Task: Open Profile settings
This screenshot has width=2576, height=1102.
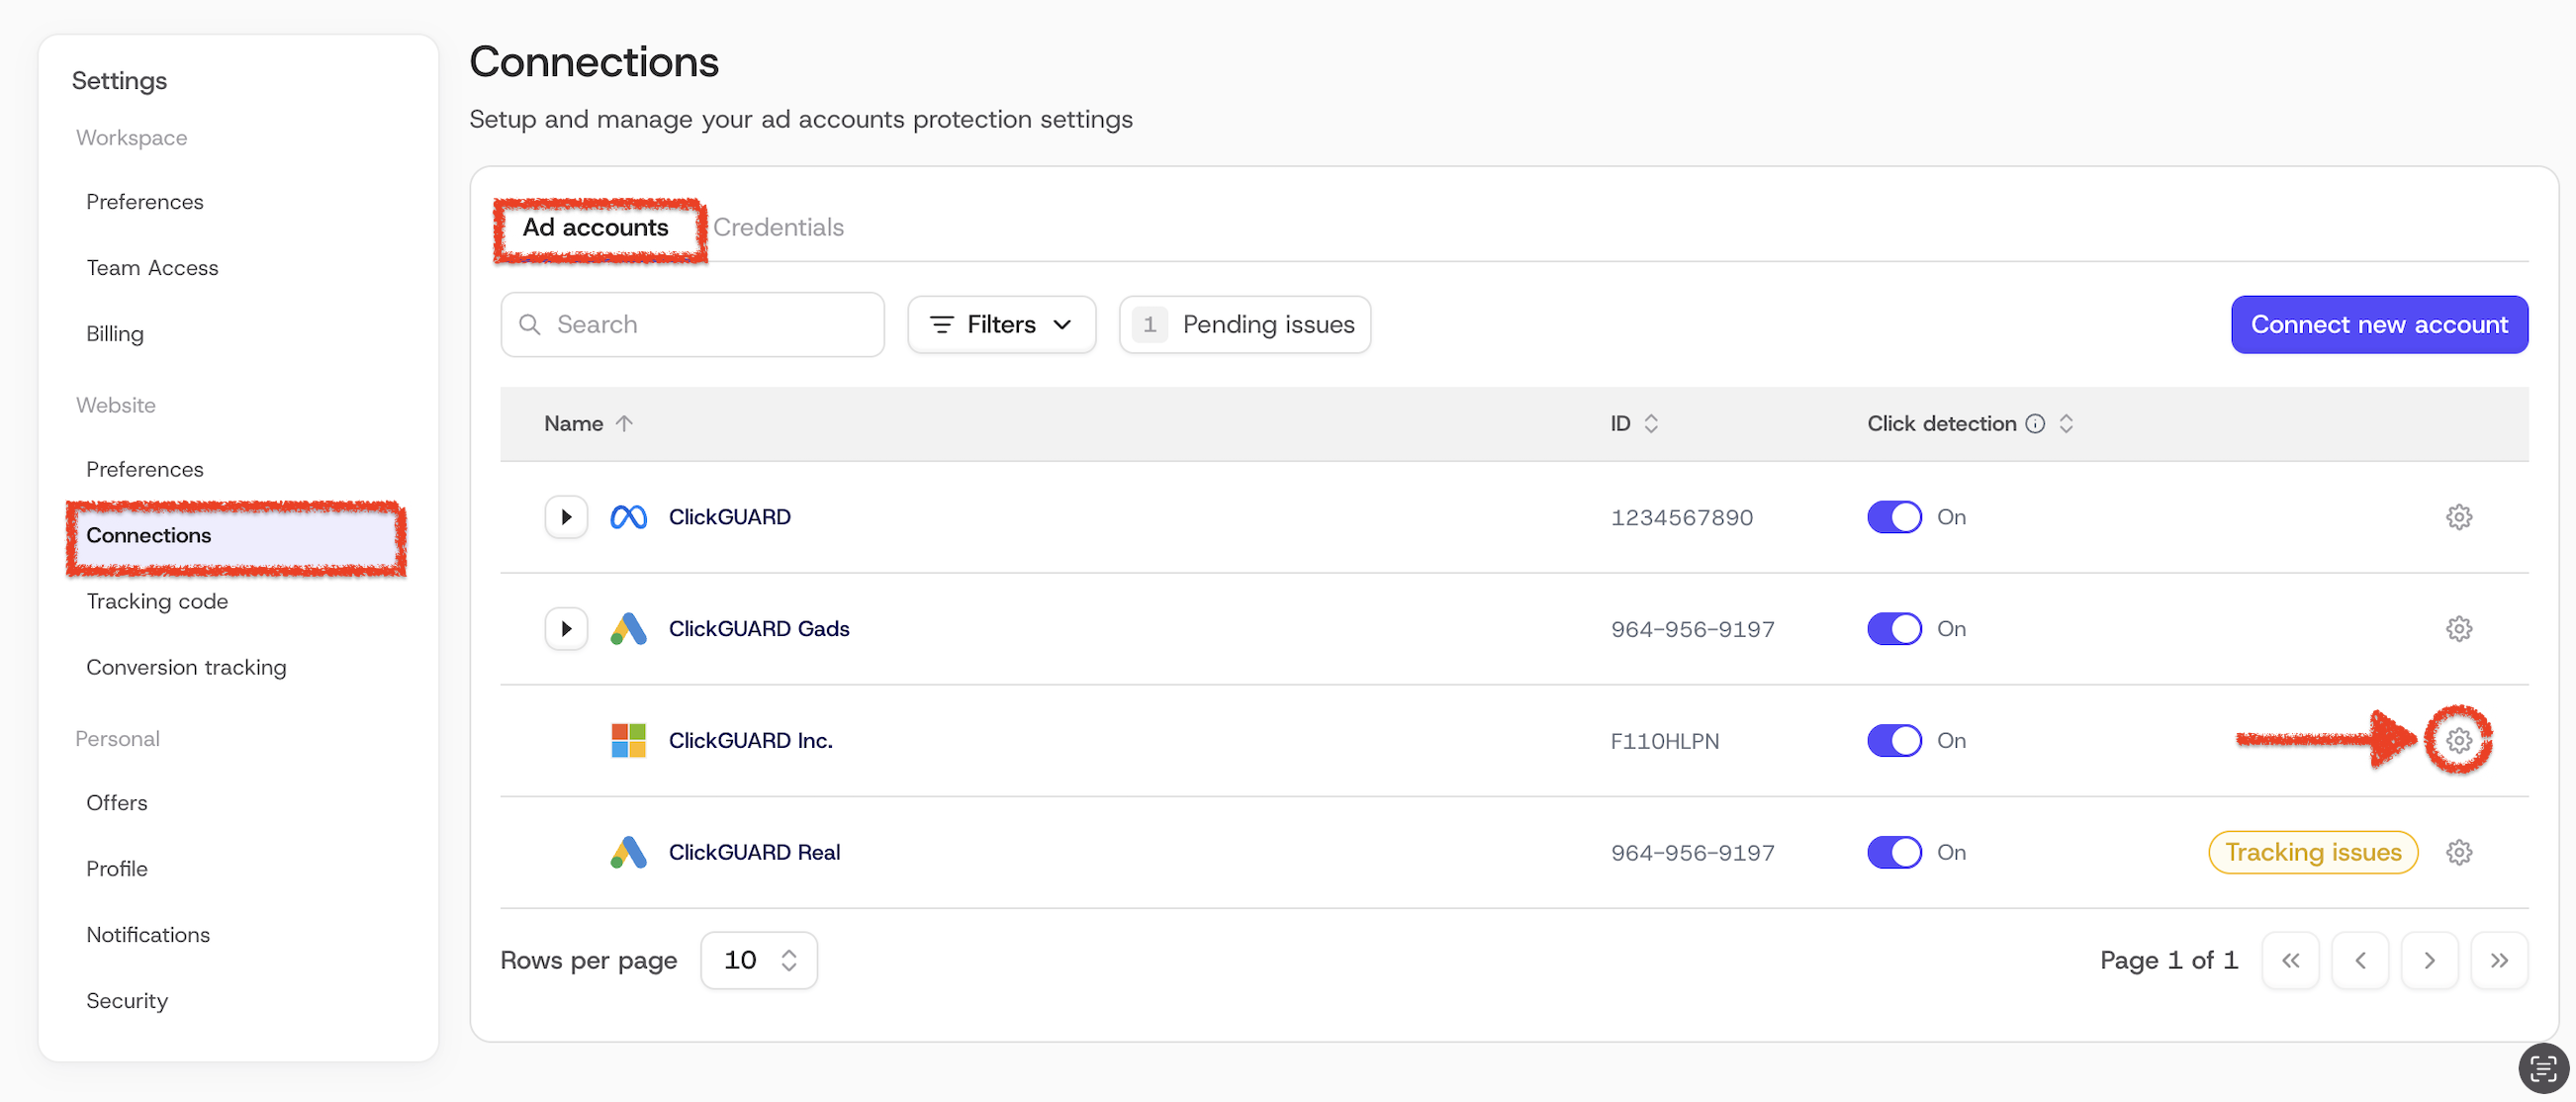Action: [116, 869]
